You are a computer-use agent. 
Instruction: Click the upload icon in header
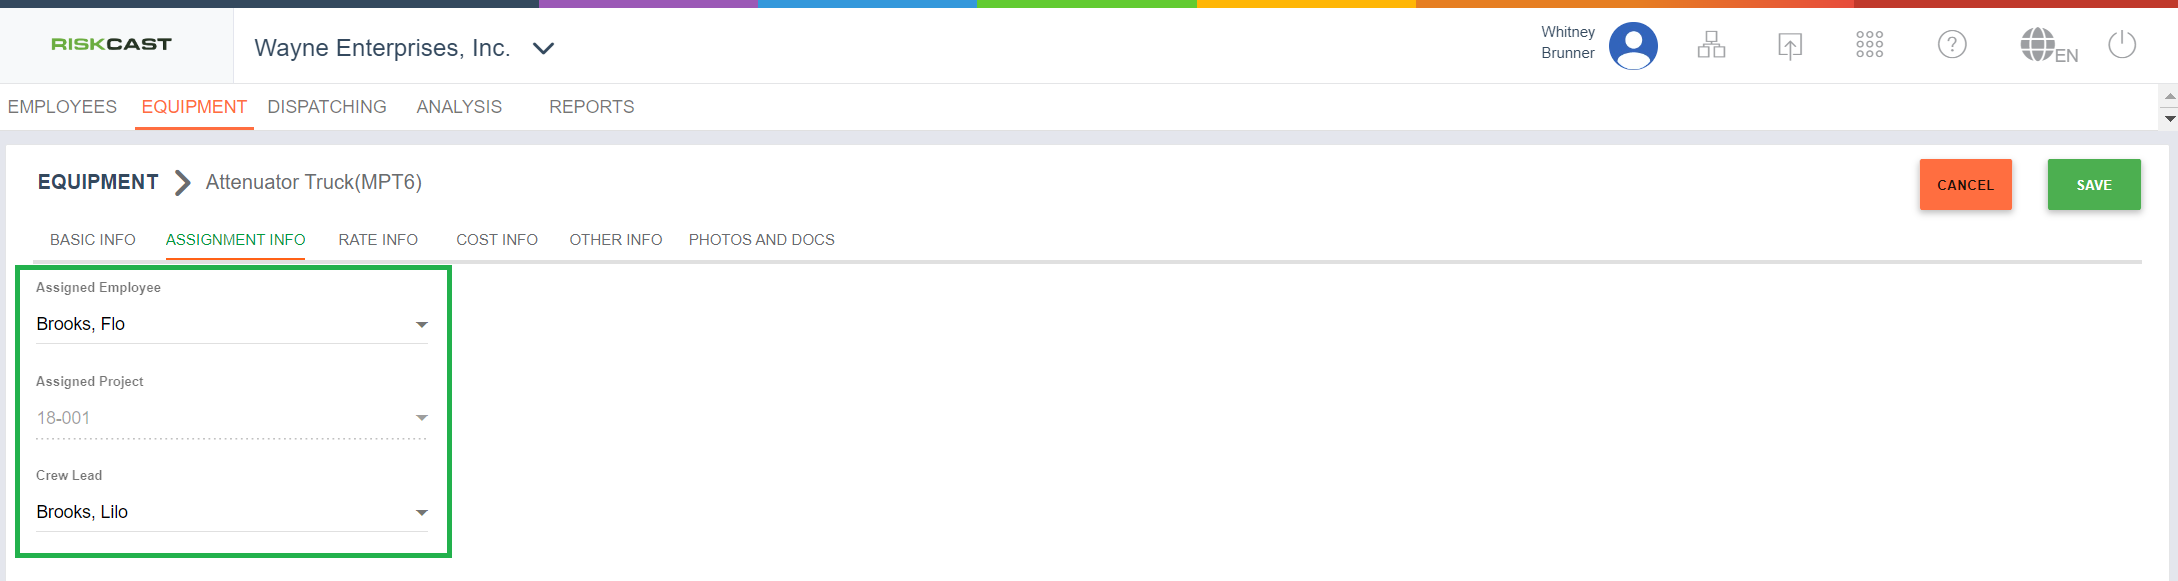point(1790,45)
